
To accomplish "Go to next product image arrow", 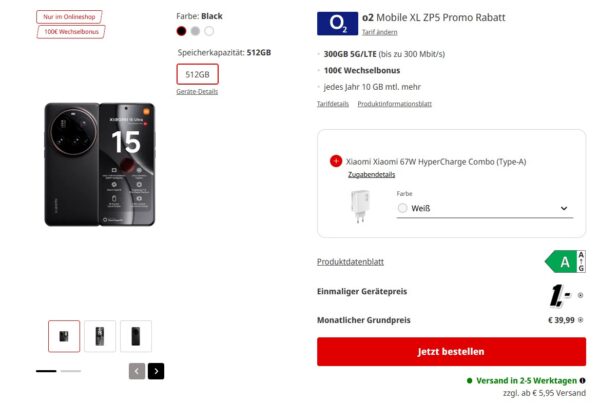I will [x=156, y=371].
